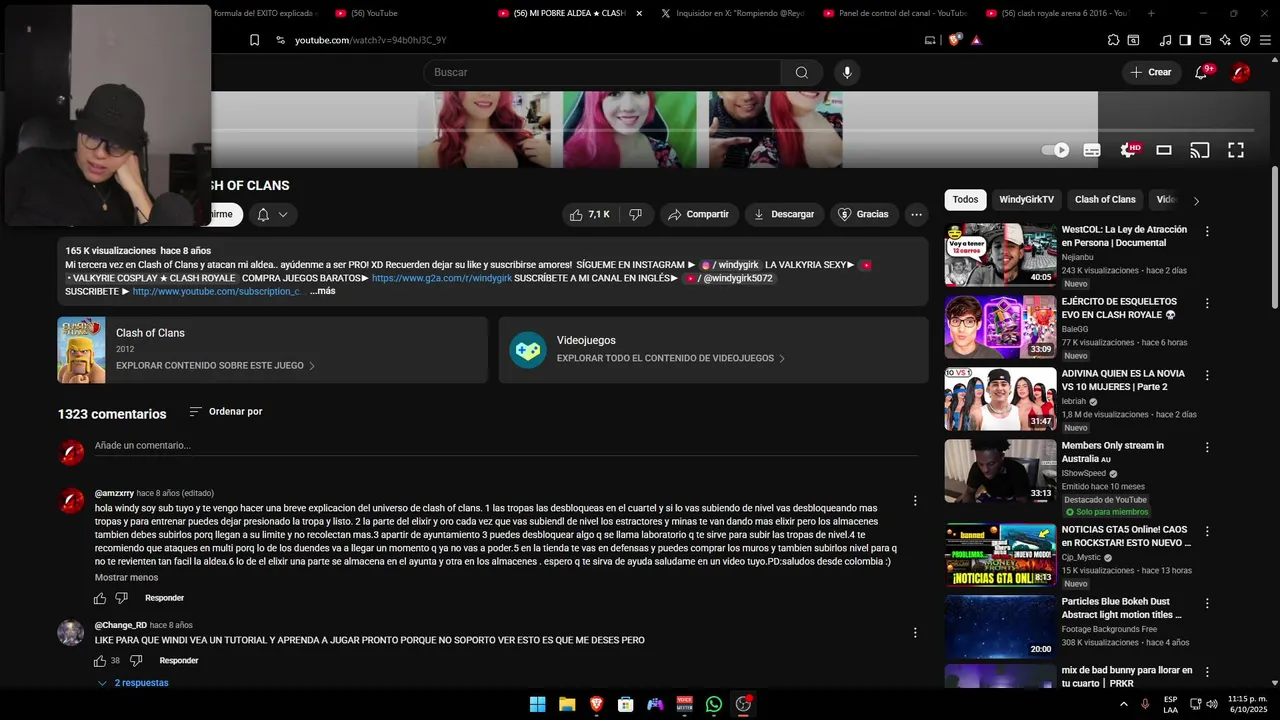Collapse comment with Mostrar menos
1280x720 pixels.
(126, 577)
